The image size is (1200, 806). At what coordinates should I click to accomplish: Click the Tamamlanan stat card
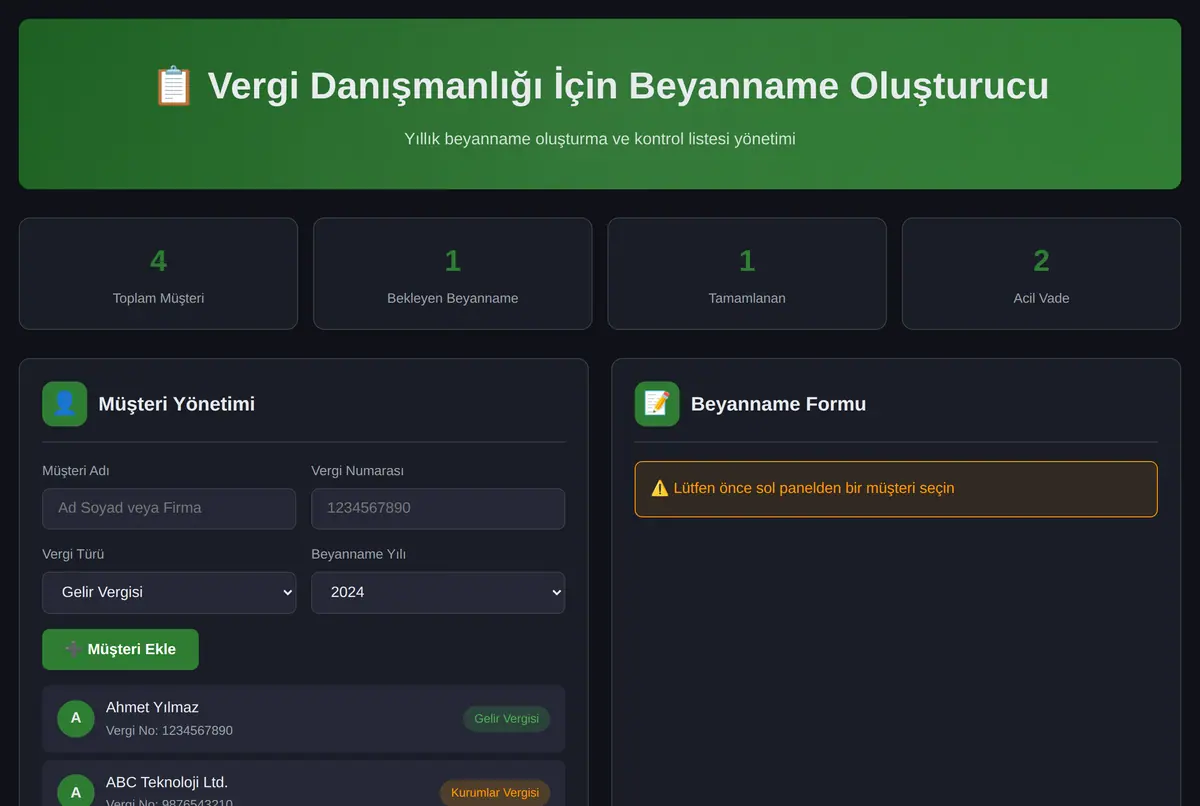point(747,273)
